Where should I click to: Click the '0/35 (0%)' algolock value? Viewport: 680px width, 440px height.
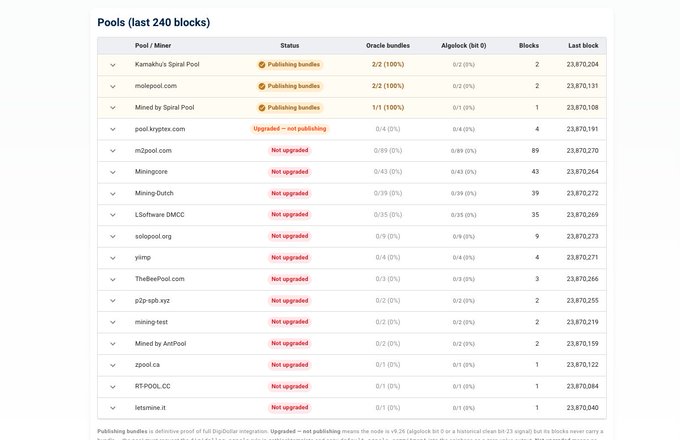(x=464, y=215)
